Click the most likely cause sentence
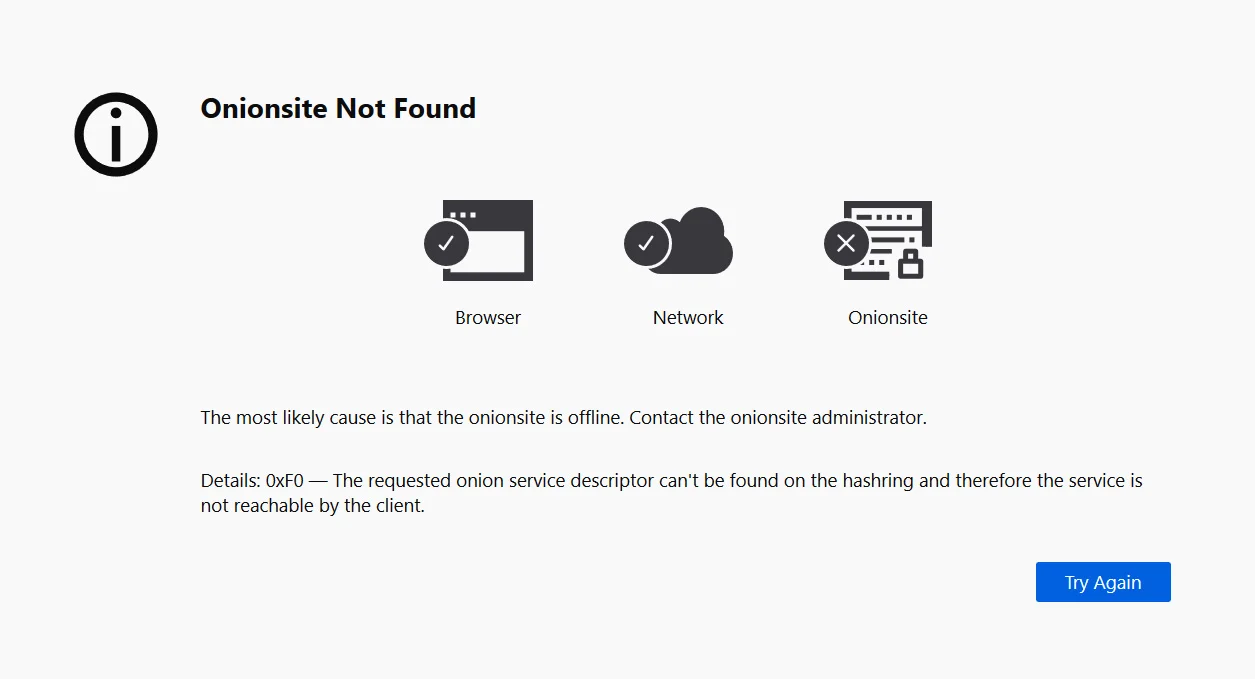1255x679 pixels. pos(564,418)
